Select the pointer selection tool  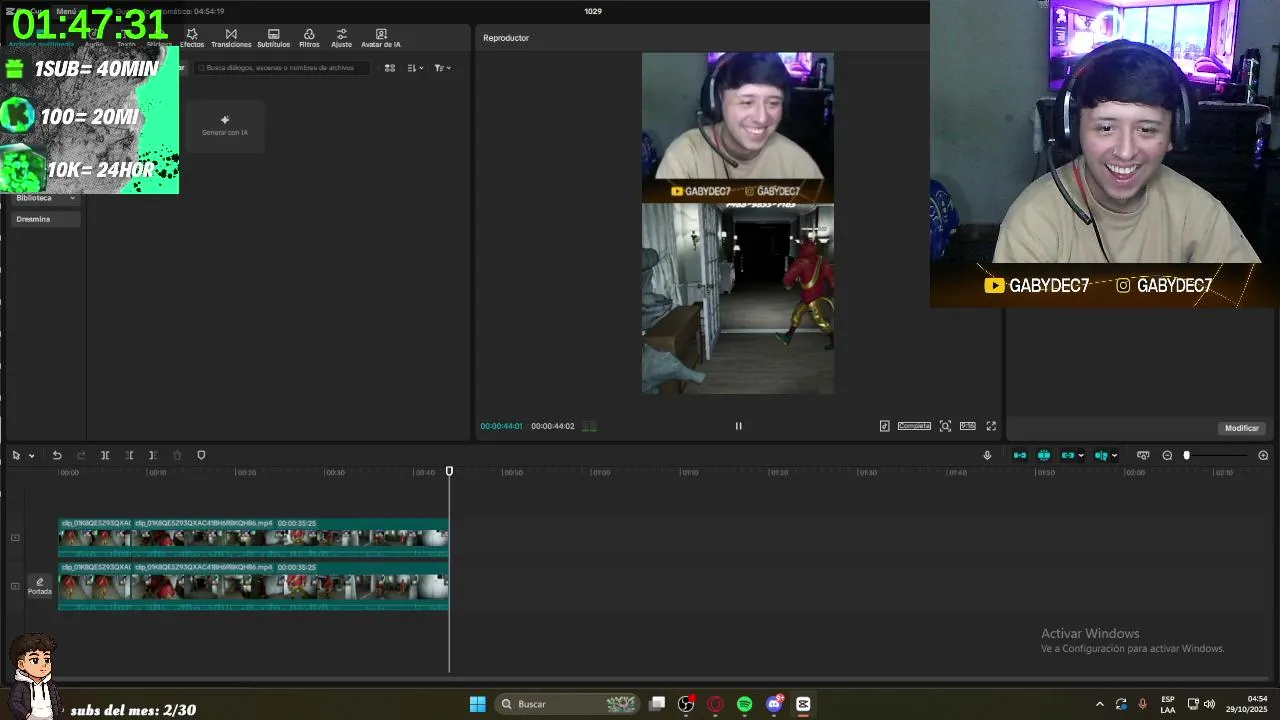(16, 455)
